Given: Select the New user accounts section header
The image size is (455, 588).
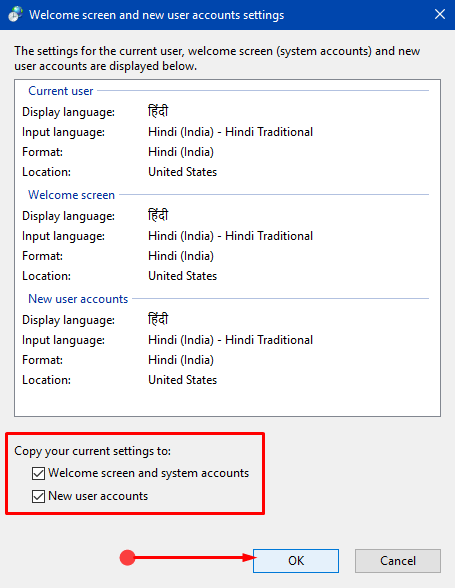Looking at the screenshot, I should tap(78, 298).
